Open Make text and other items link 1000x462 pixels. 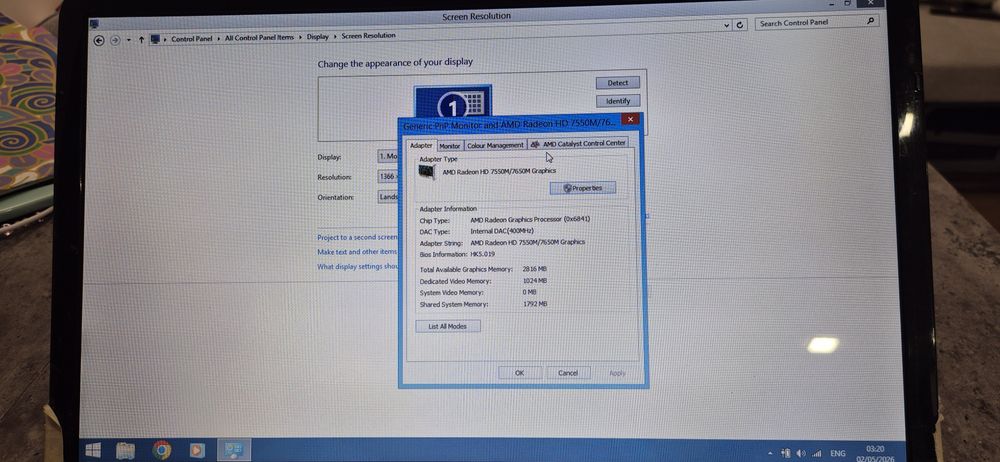point(357,252)
